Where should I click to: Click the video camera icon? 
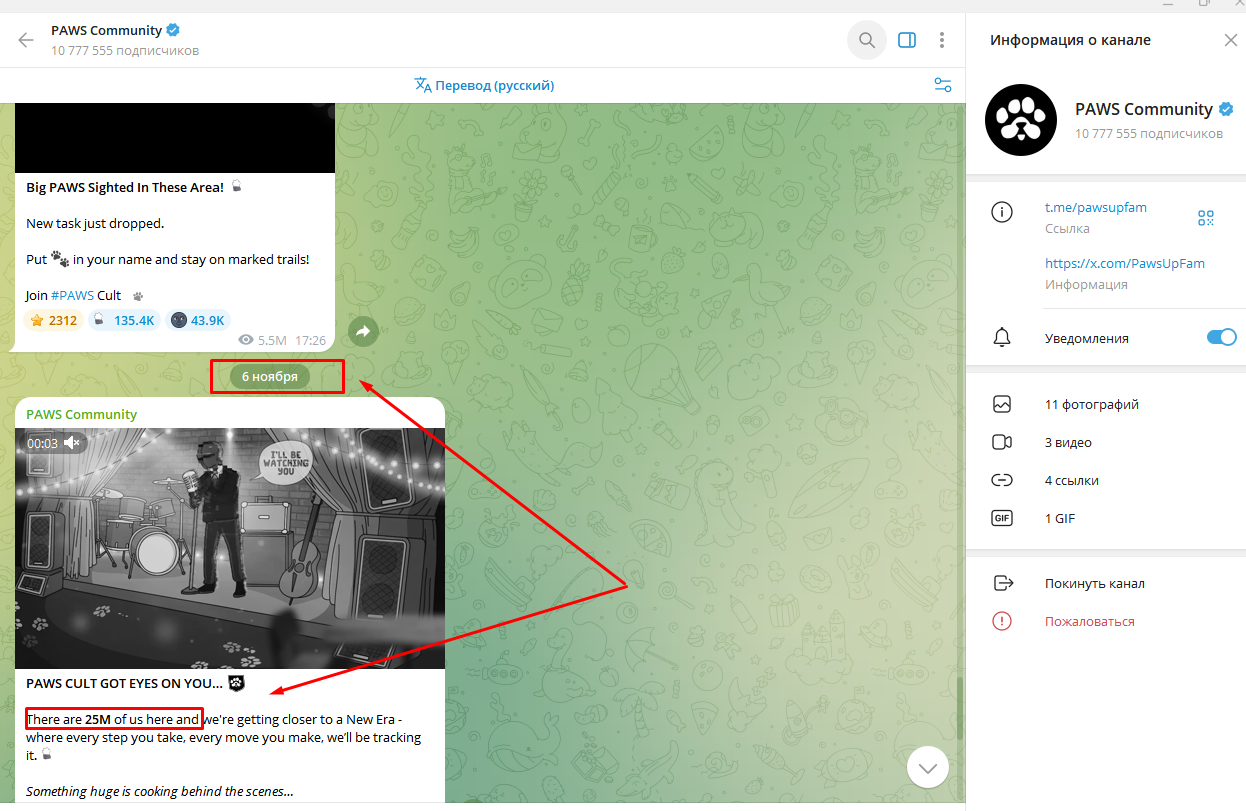(x=1001, y=442)
